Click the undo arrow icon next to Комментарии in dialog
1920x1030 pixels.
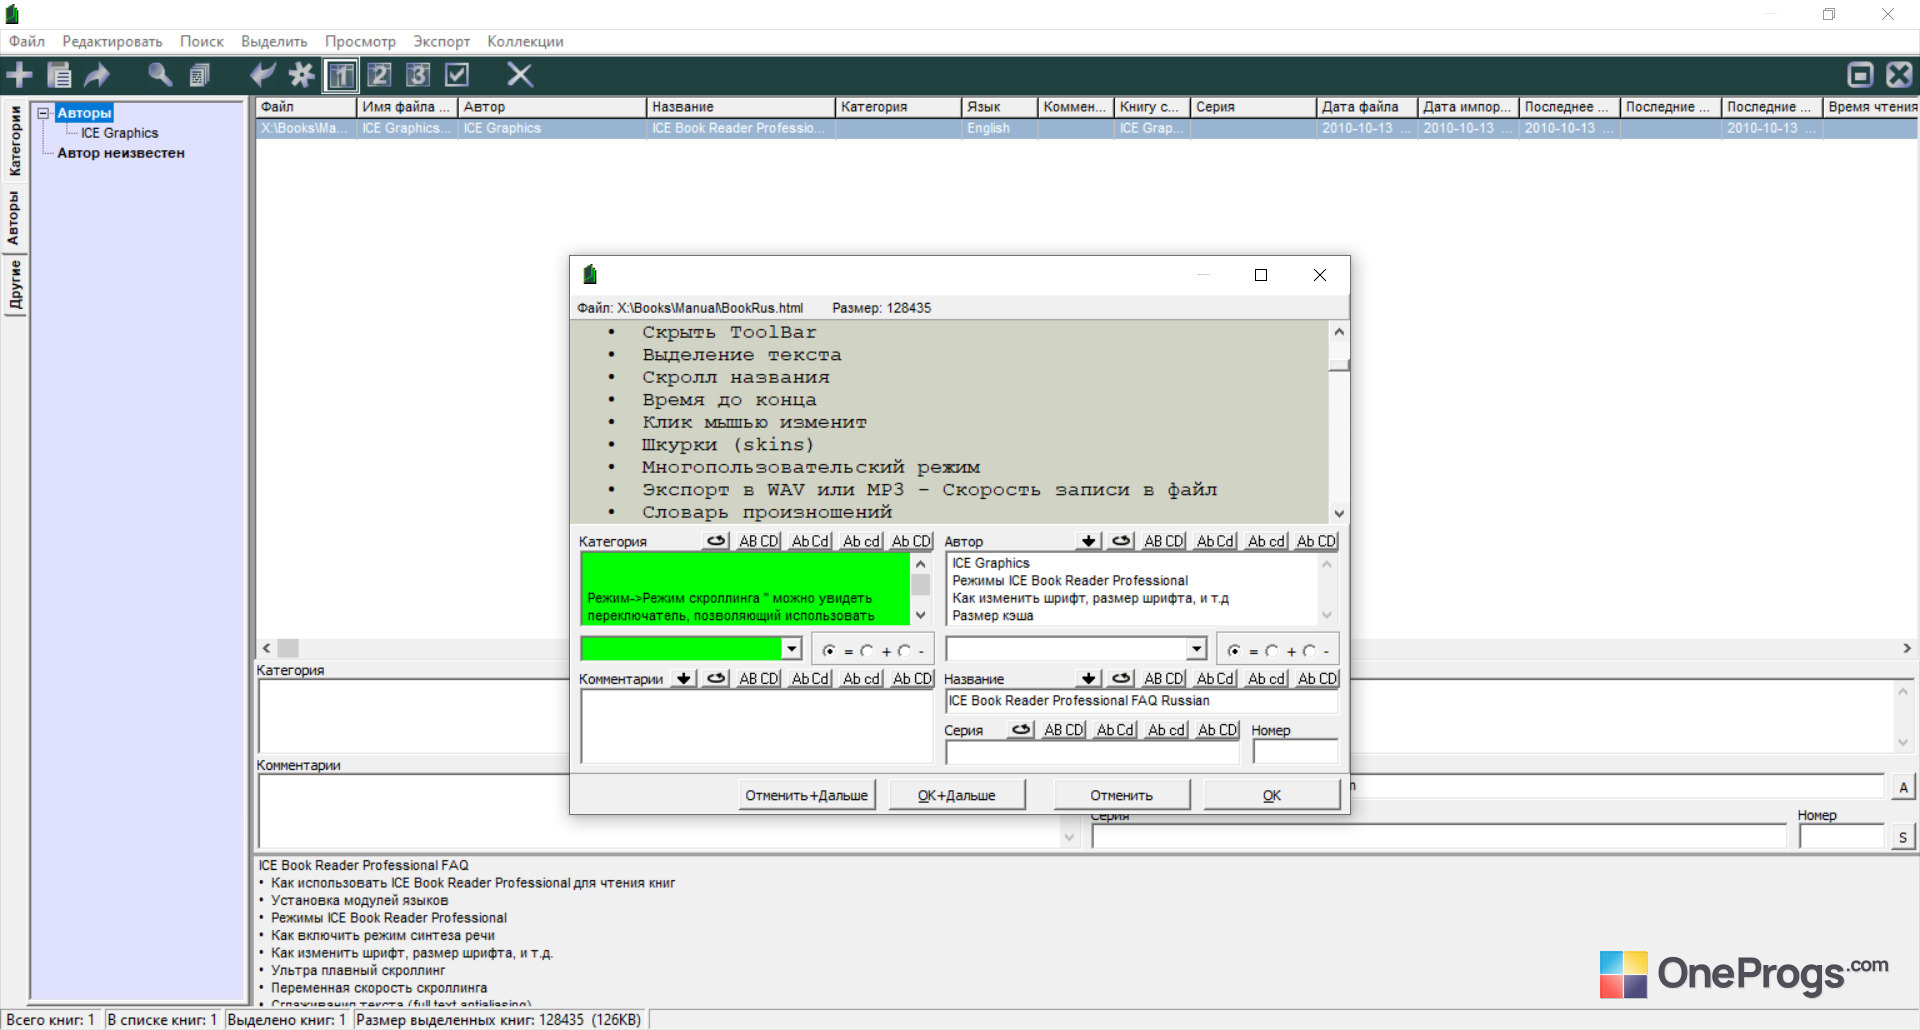click(717, 678)
